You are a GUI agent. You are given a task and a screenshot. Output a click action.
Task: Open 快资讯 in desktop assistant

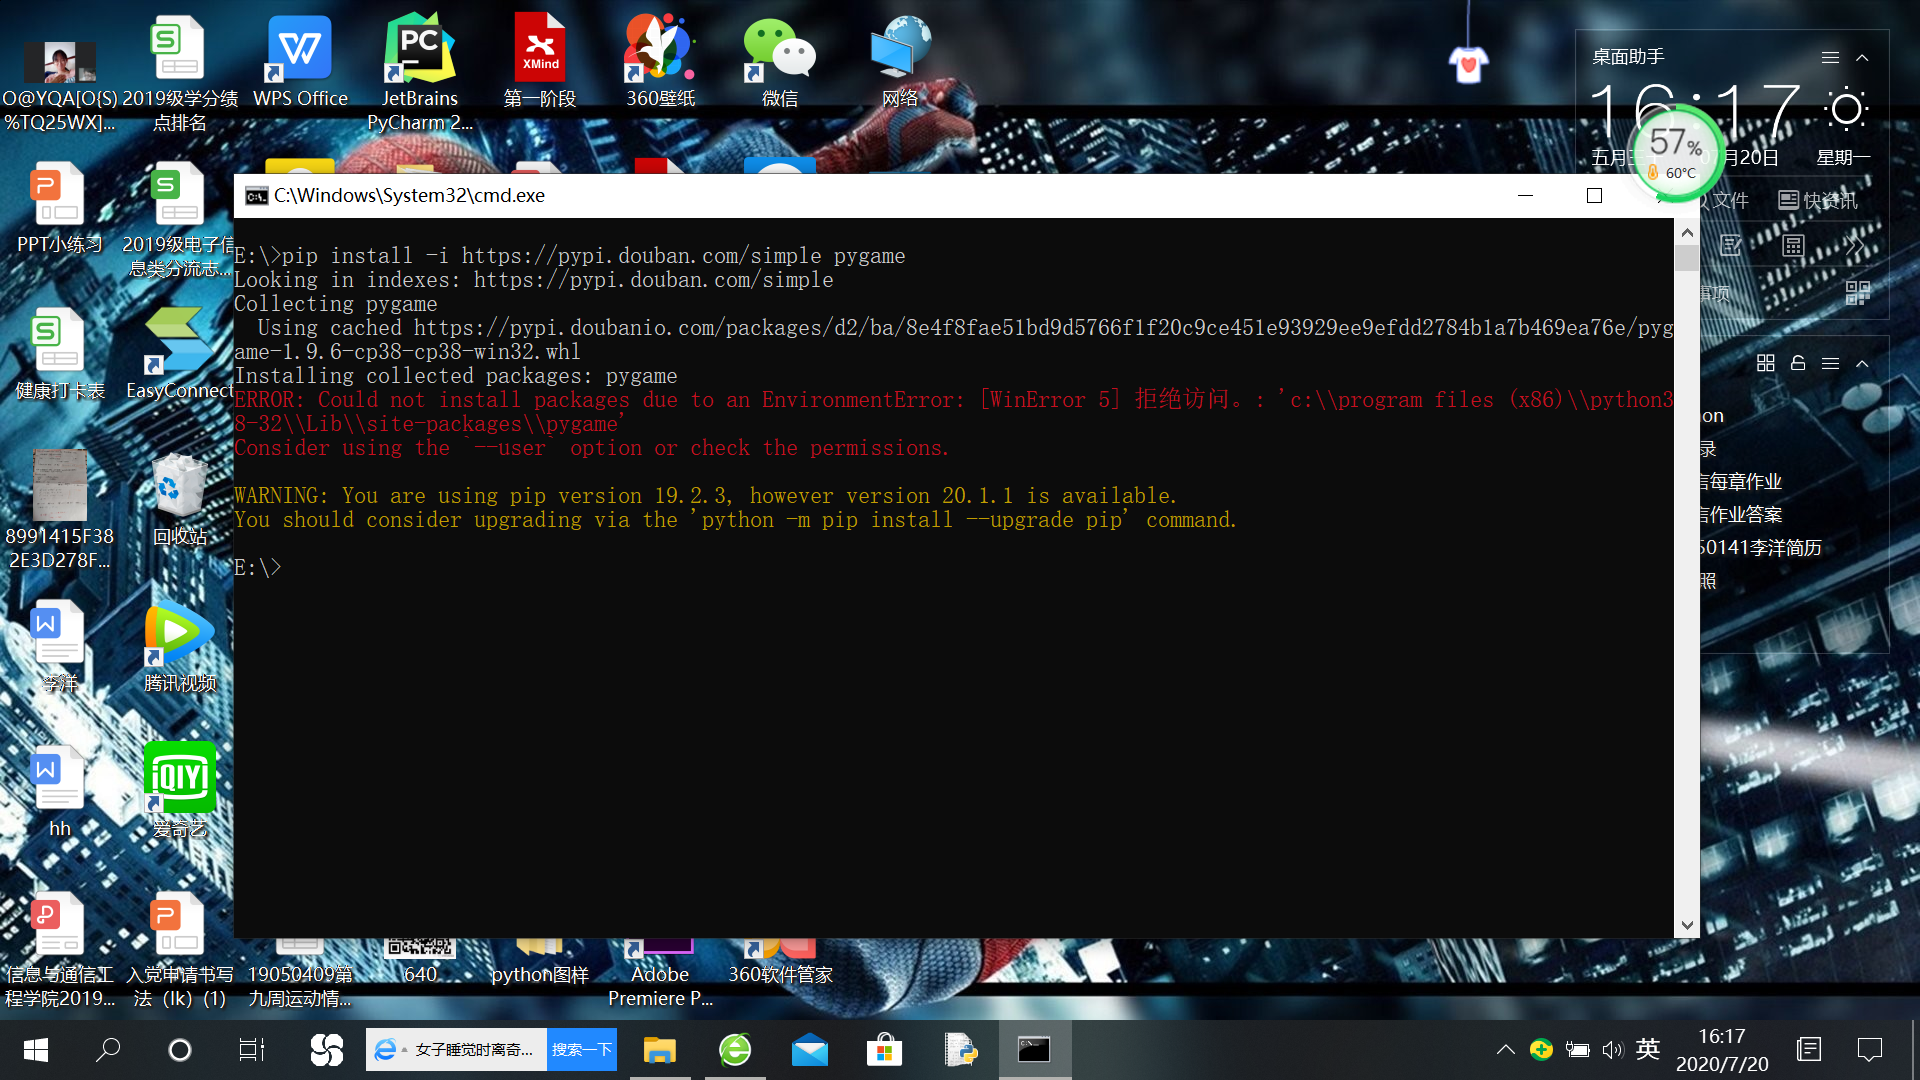[1818, 200]
